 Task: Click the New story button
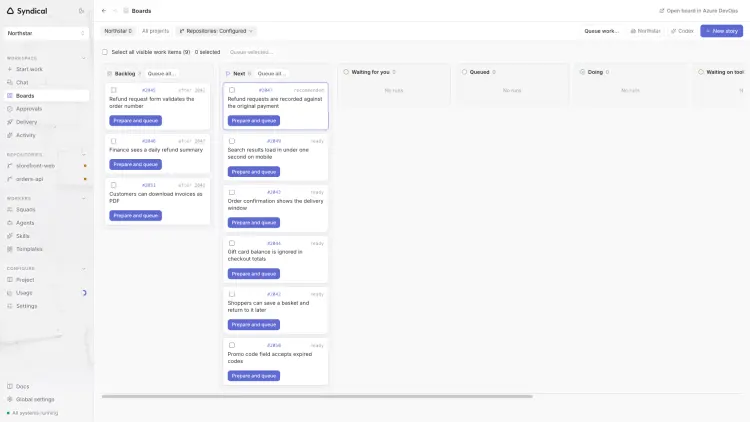coord(721,31)
